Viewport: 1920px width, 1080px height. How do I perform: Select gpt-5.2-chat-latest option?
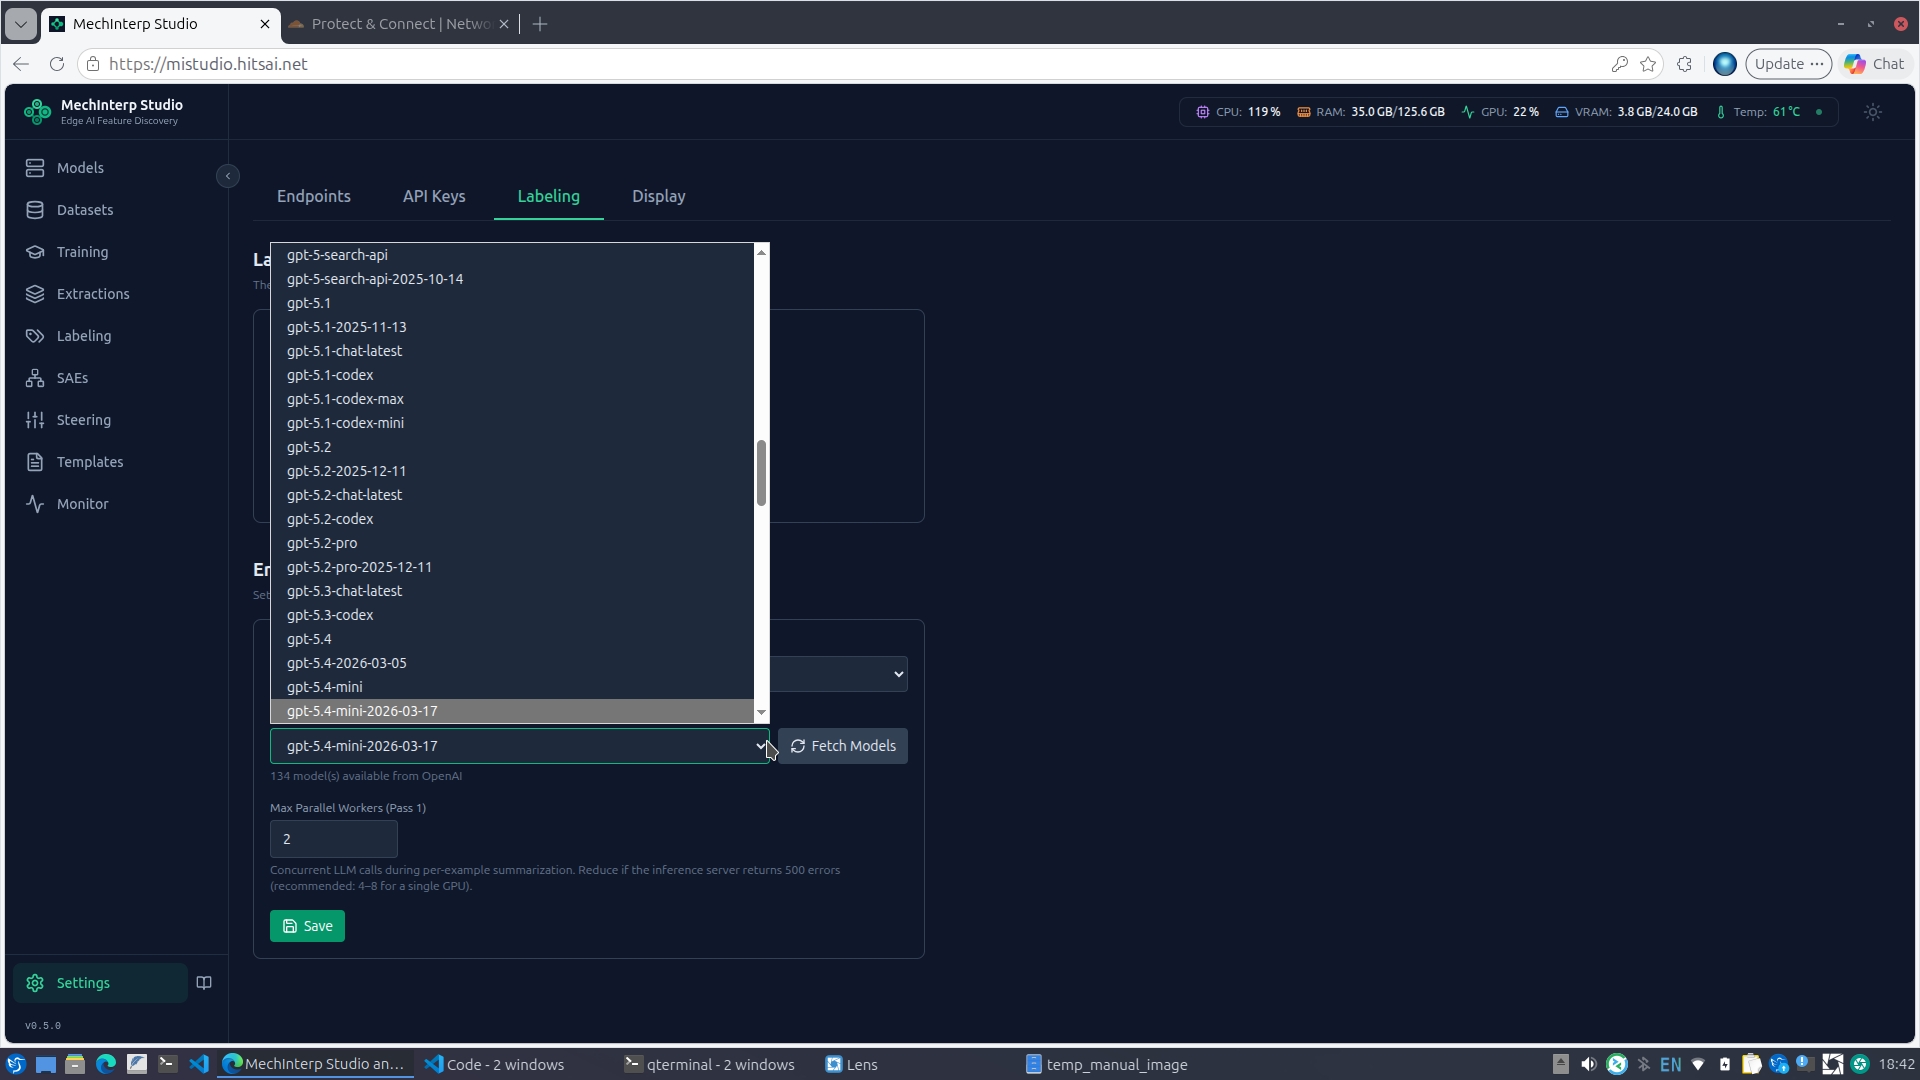[x=512, y=495]
